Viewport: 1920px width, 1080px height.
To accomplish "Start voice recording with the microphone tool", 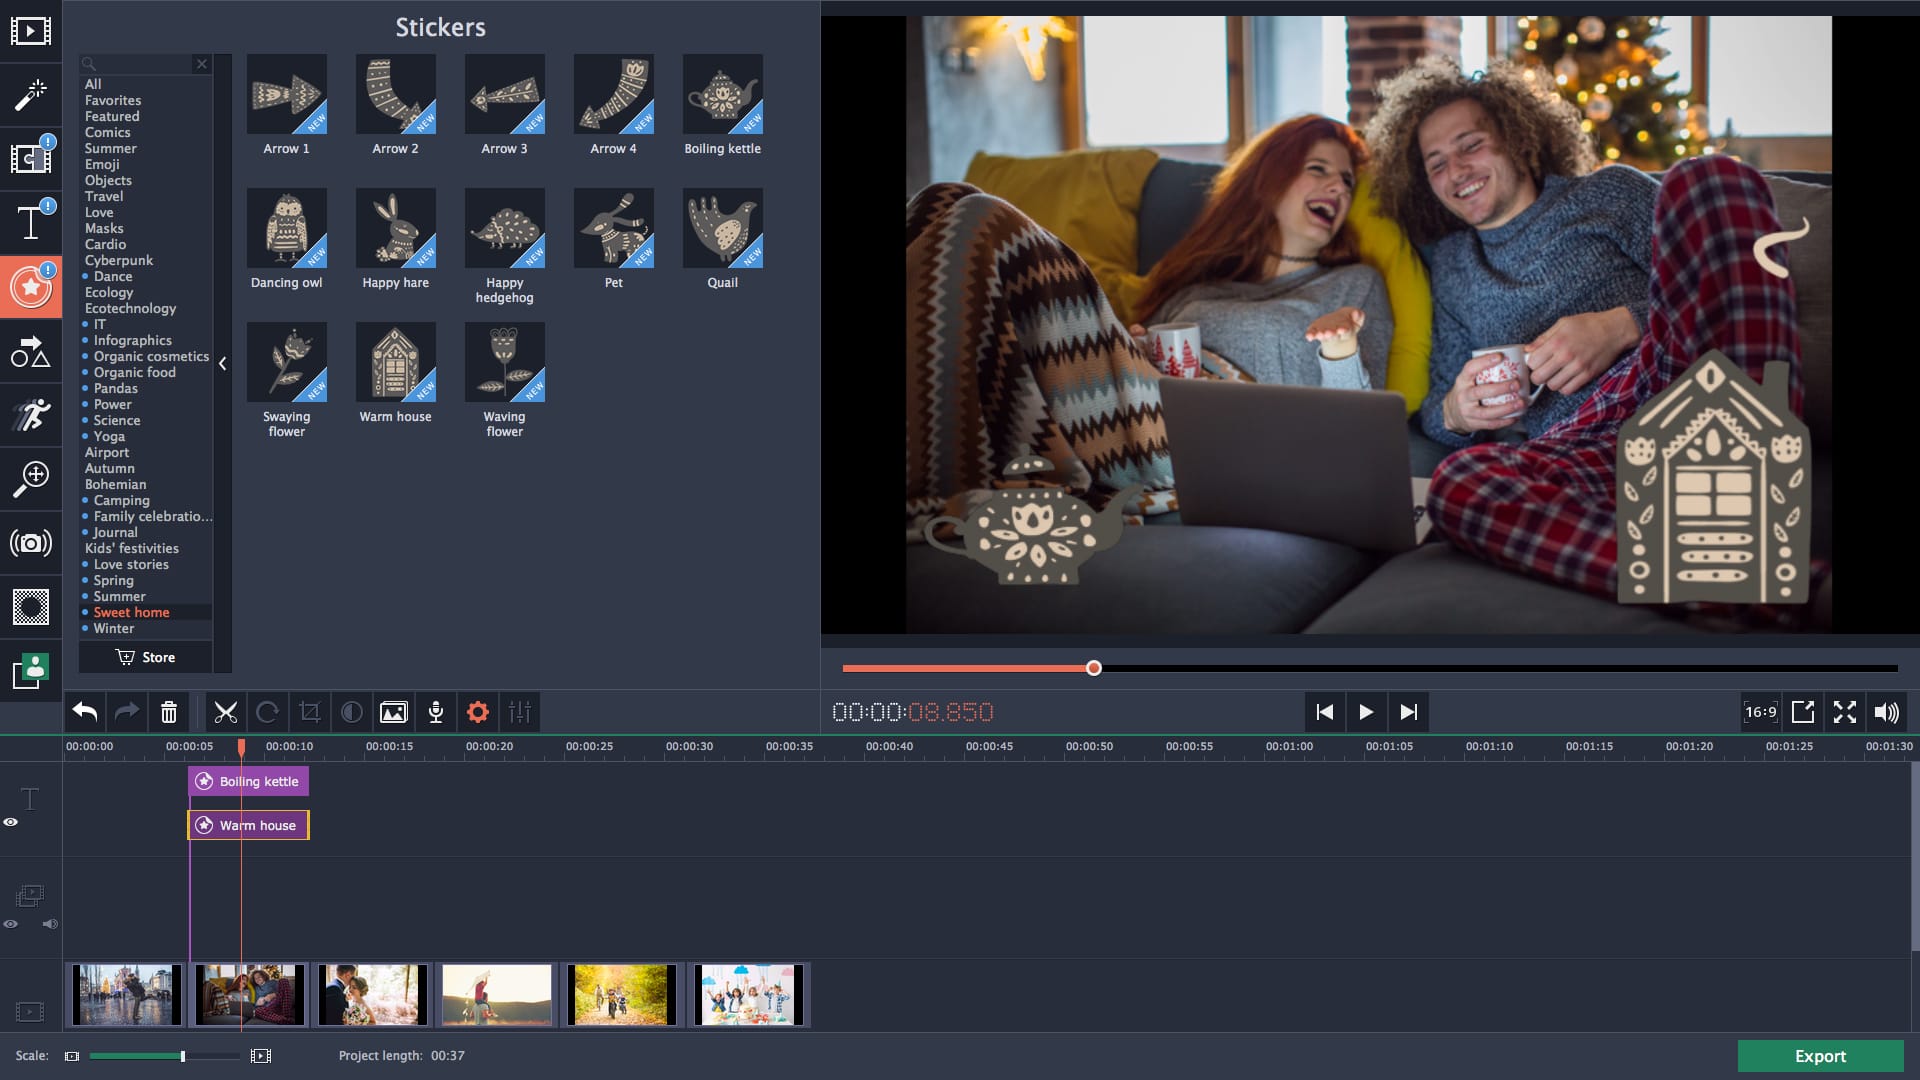I will [436, 712].
